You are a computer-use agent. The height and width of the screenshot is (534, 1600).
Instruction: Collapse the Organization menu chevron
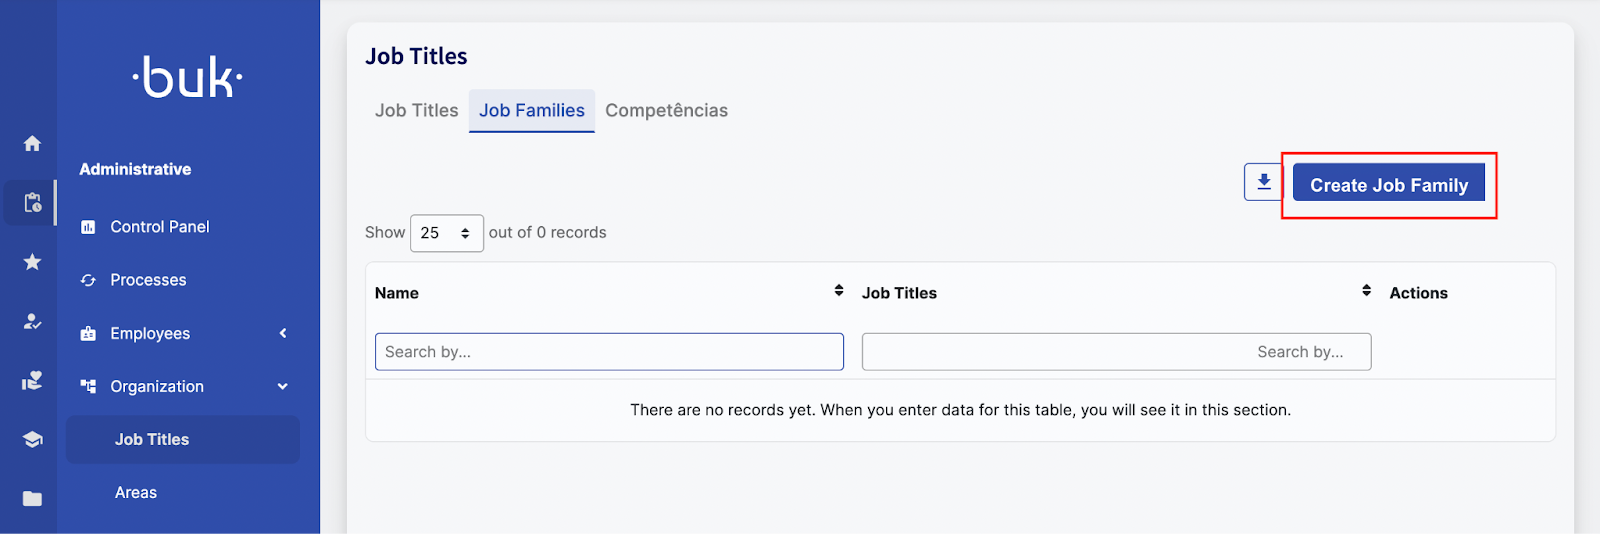(x=283, y=386)
